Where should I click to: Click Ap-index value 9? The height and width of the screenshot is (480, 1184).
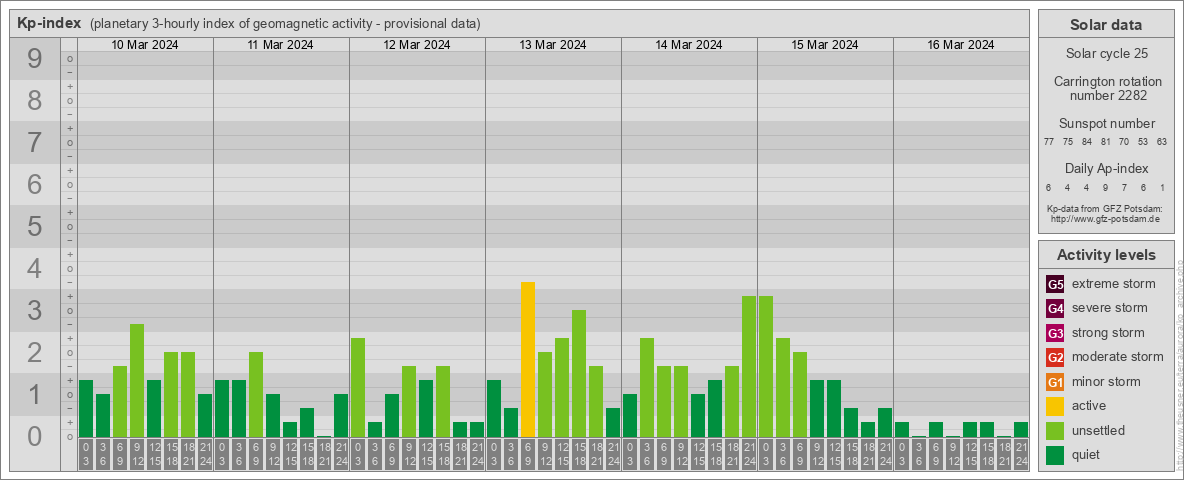coord(1105,187)
